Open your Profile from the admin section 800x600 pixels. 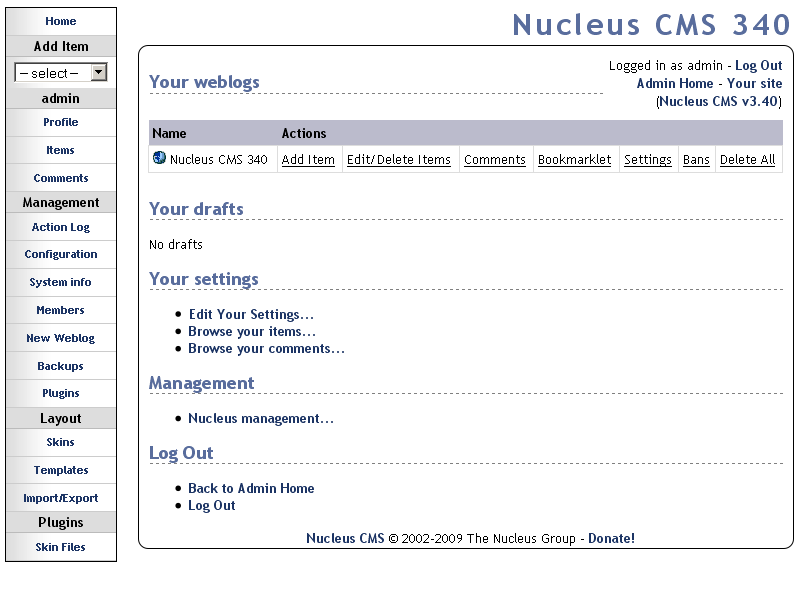[x=60, y=122]
